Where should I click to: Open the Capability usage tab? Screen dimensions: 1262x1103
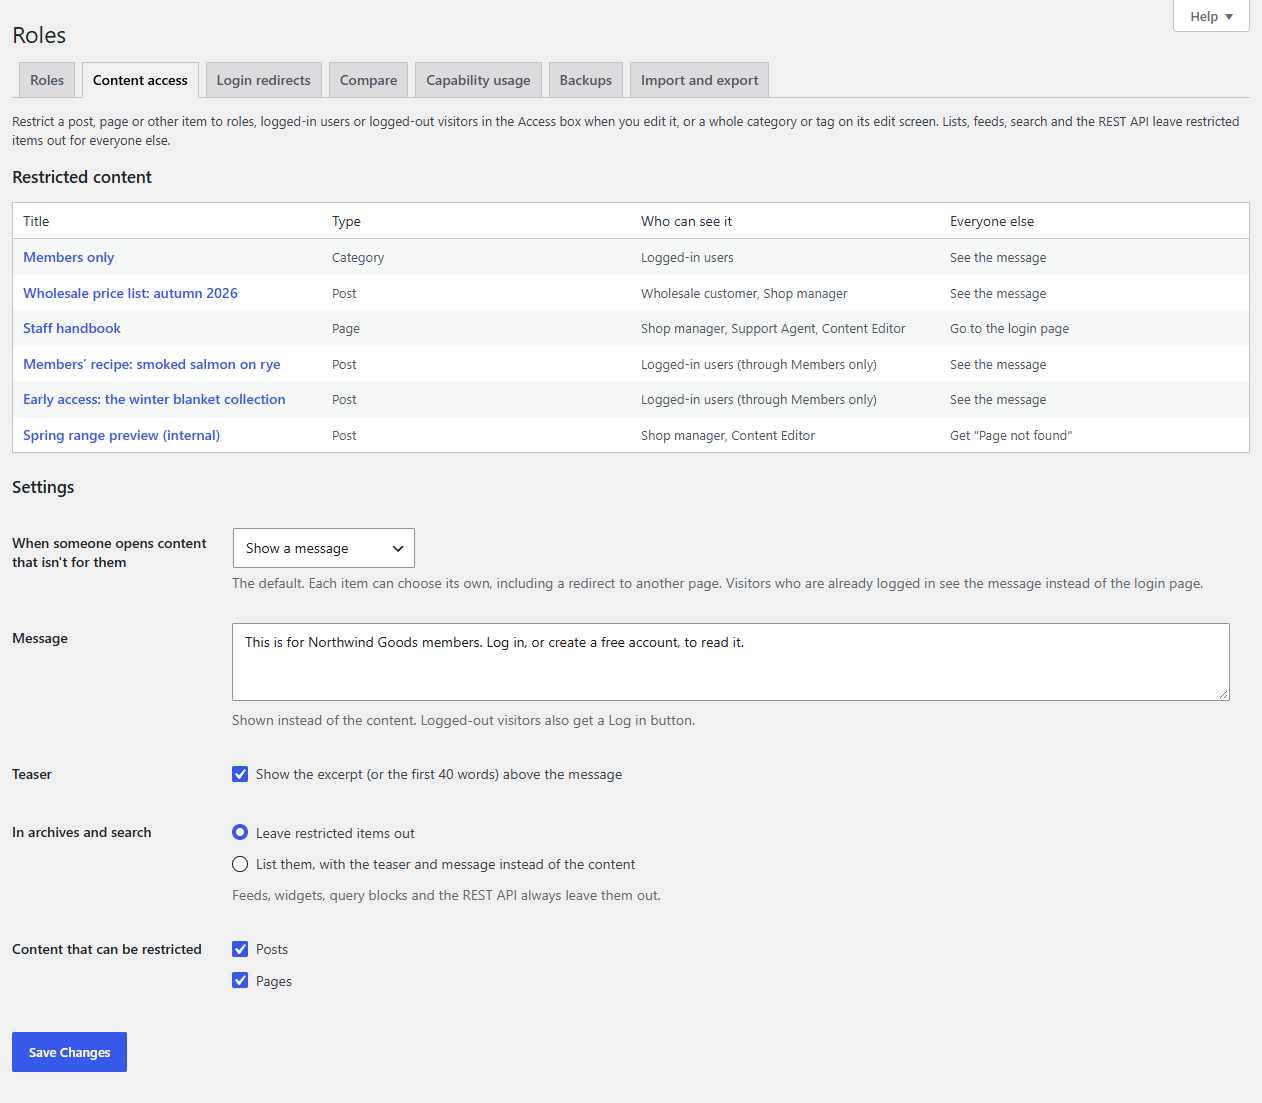click(478, 80)
